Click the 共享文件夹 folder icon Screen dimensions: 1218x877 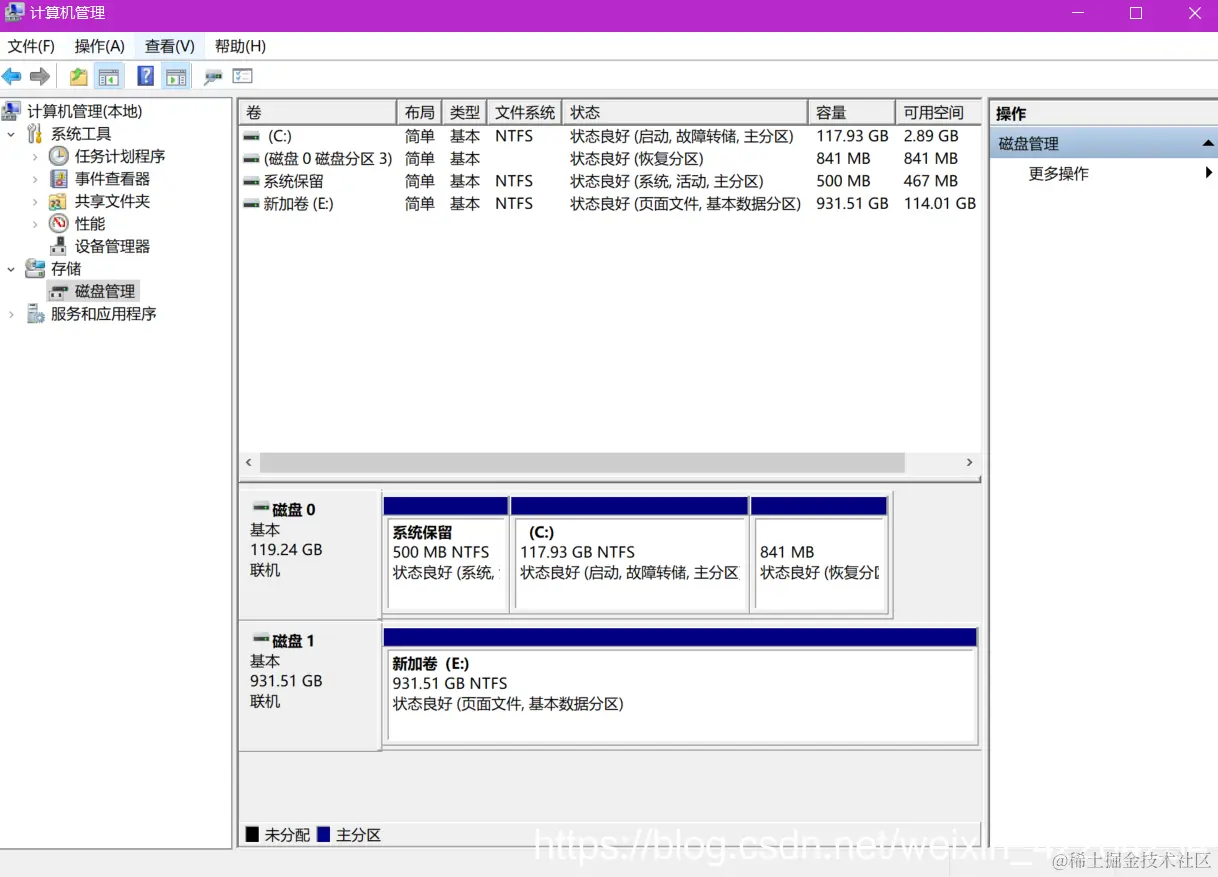coord(59,201)
